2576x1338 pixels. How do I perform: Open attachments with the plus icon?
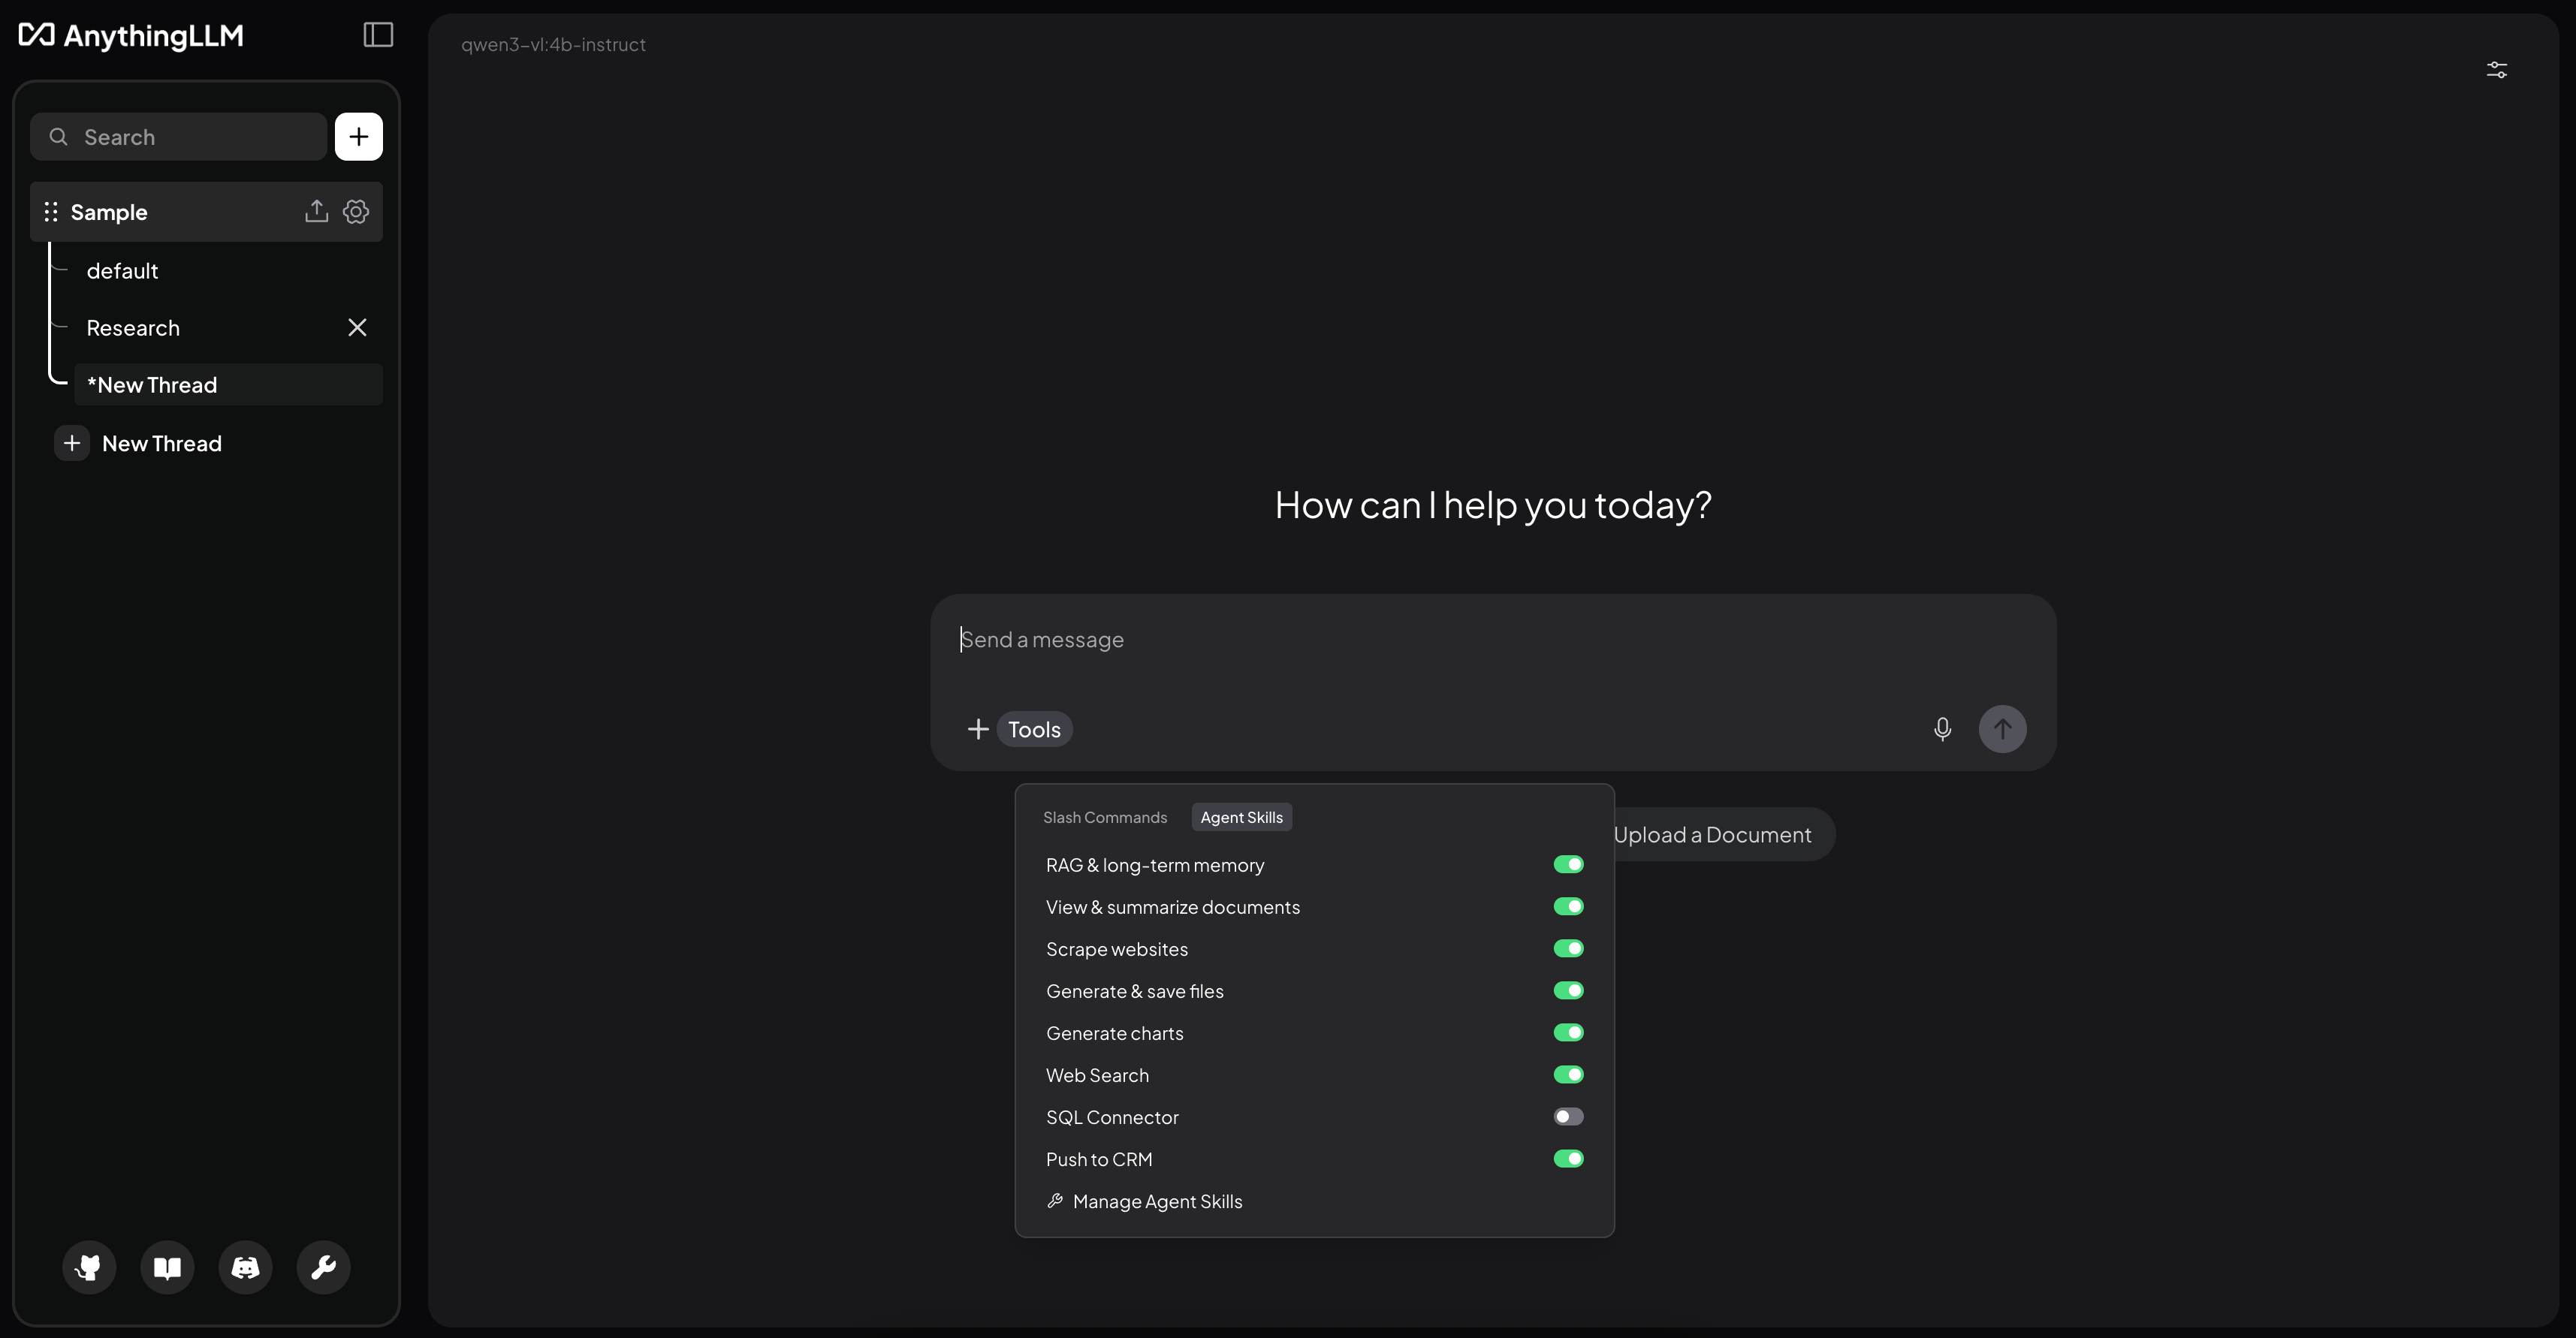tap(977, 729)
